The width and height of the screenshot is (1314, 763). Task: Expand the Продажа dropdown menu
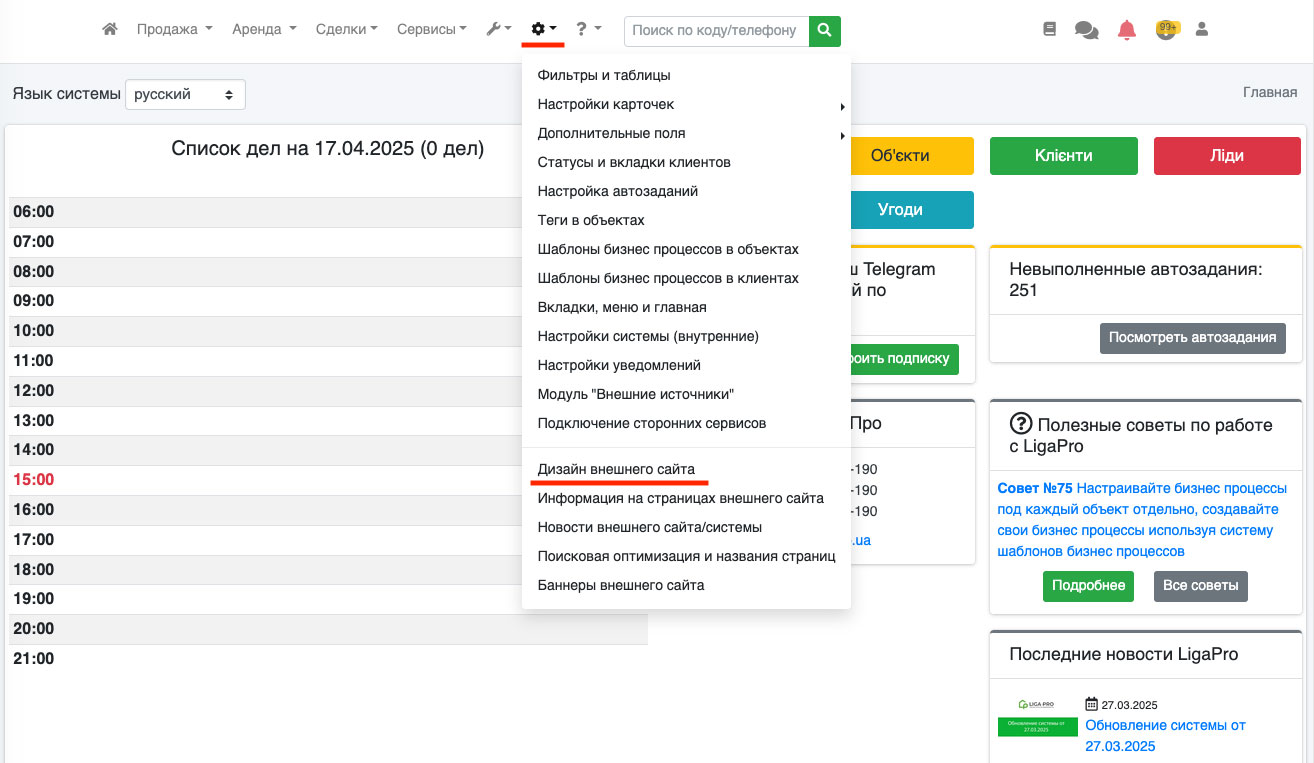(174, 30)
